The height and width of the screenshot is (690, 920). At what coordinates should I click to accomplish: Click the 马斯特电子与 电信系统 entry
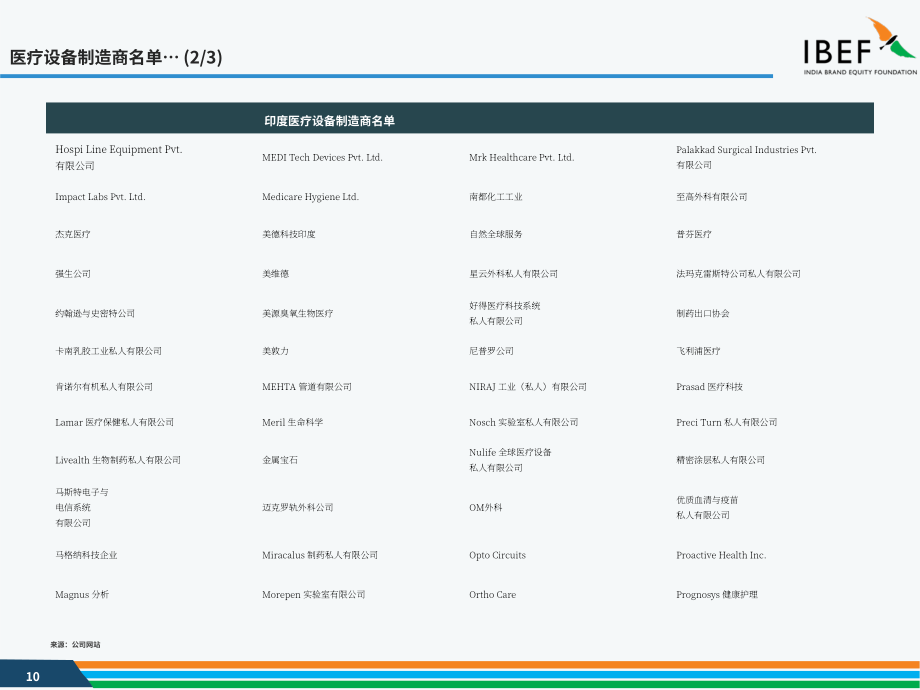click(x=82, y=508)
